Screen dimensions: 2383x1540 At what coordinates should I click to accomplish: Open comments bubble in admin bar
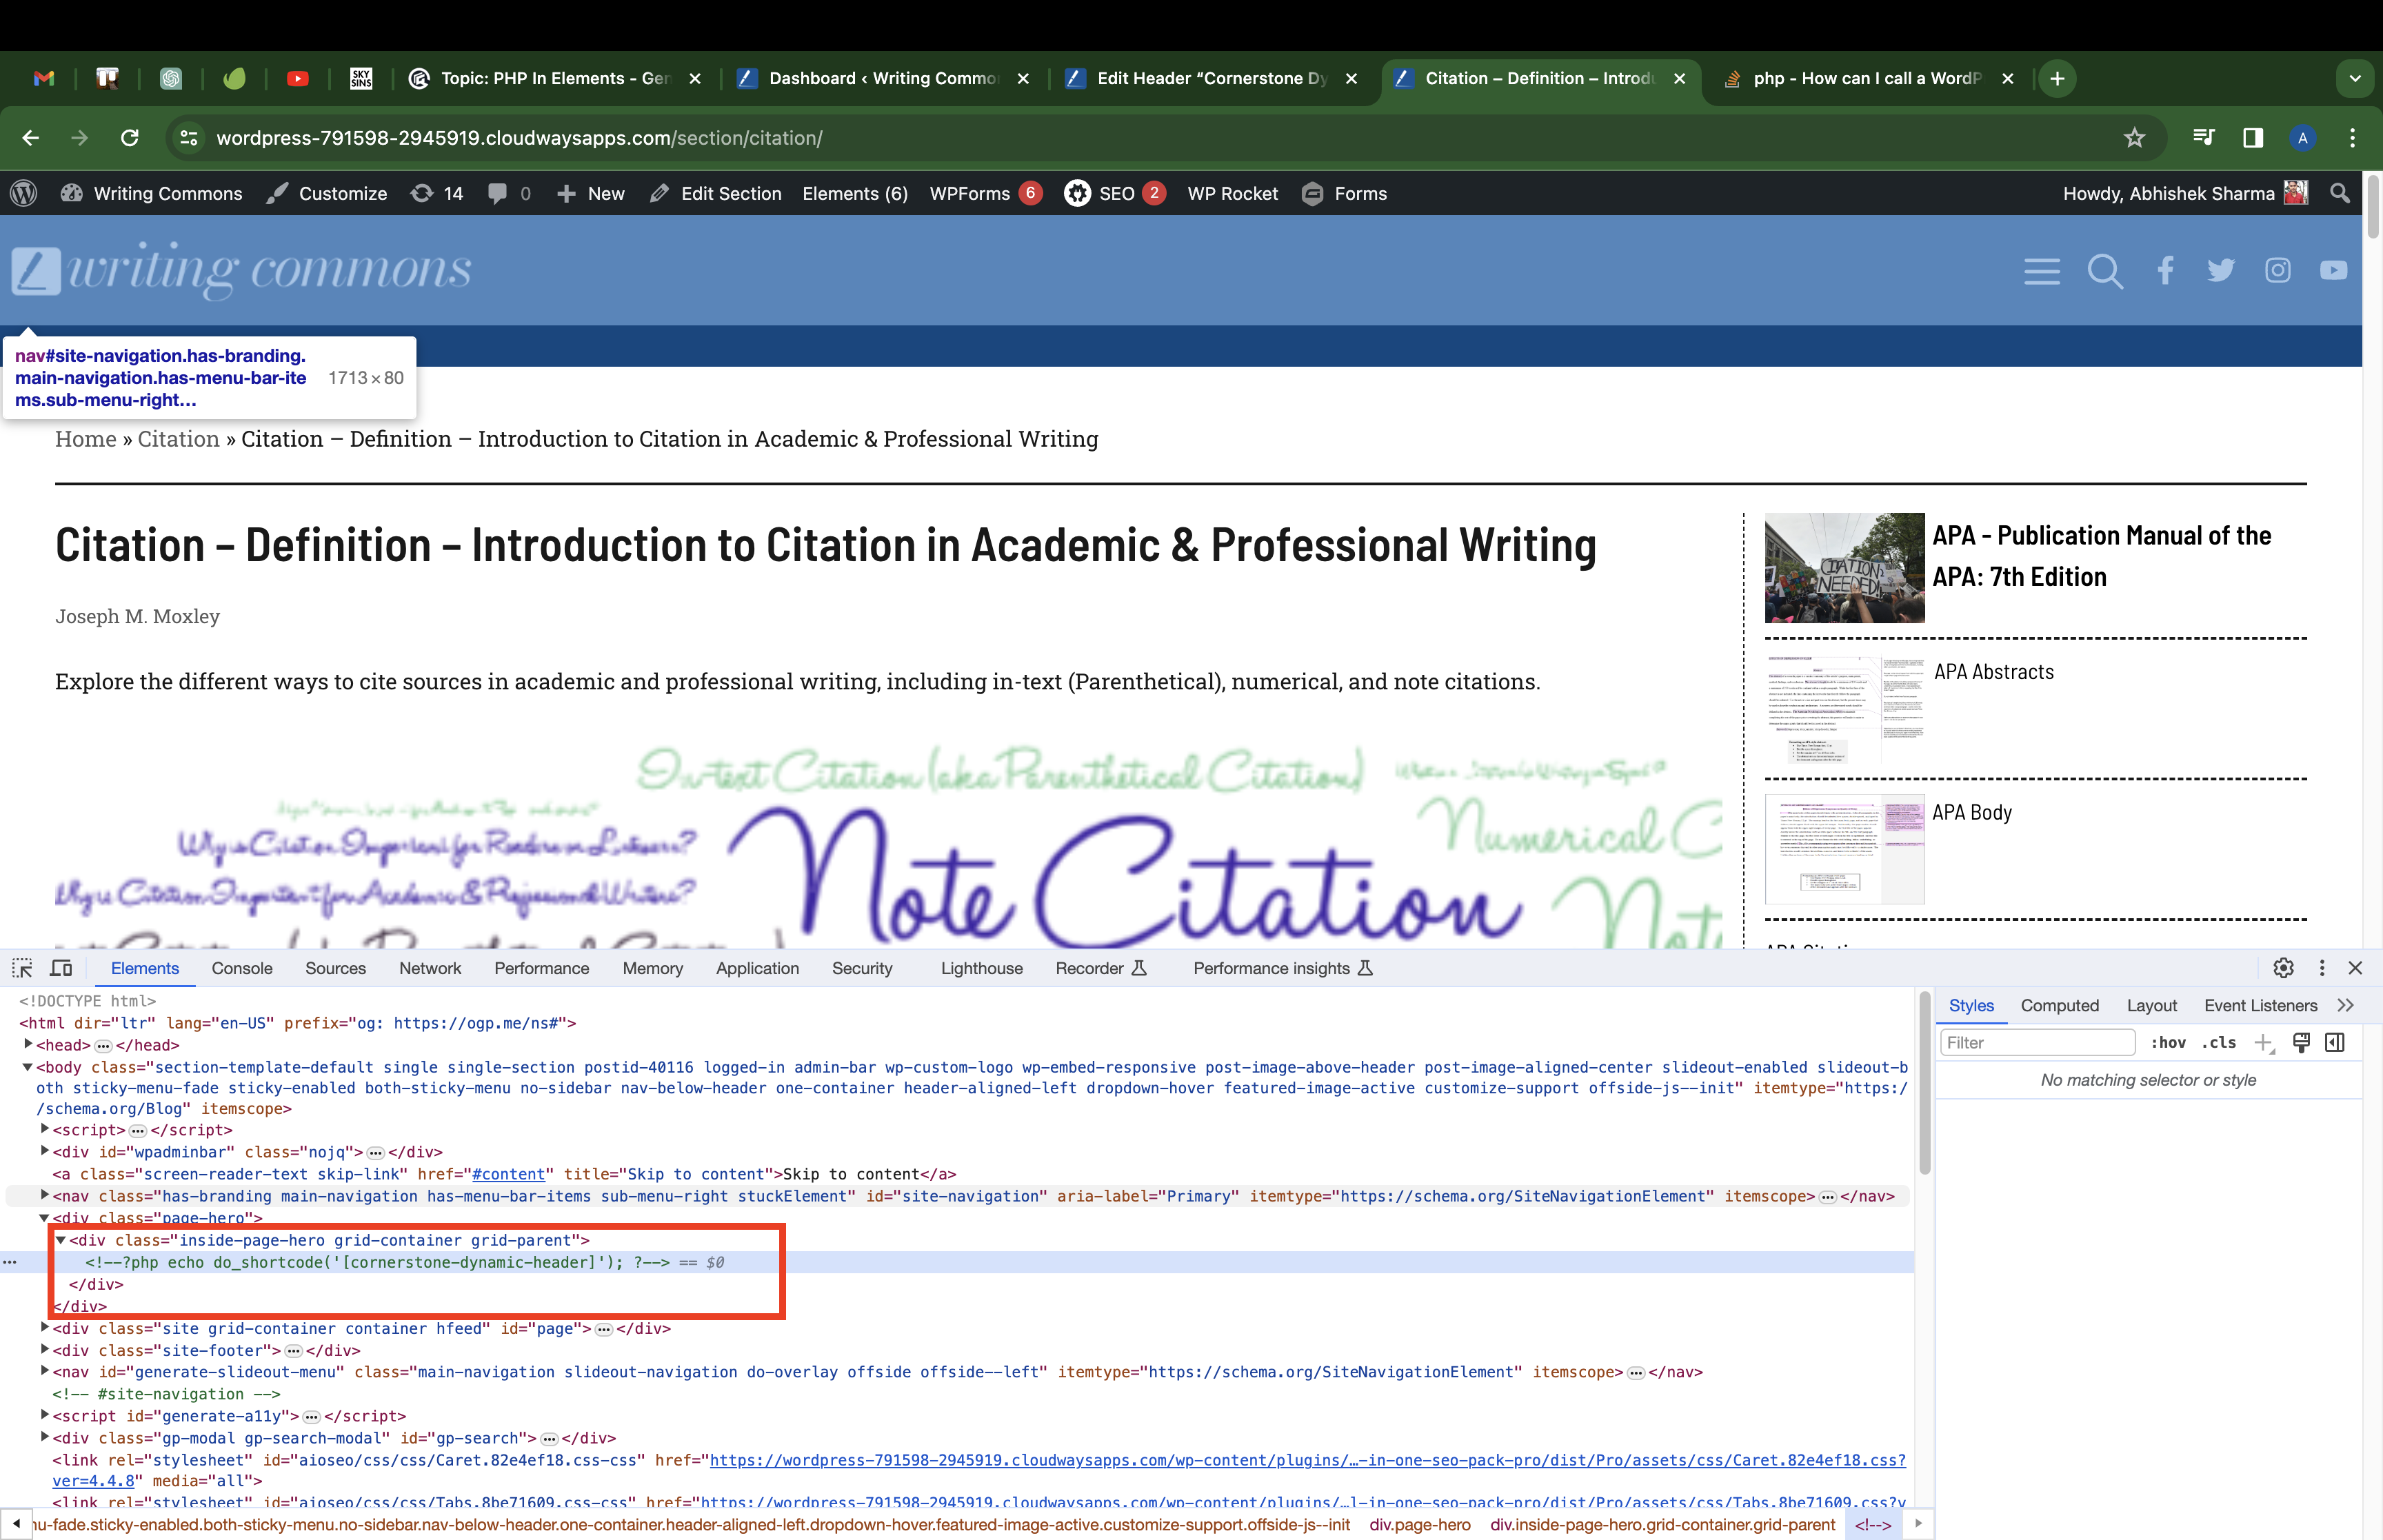pos(509,193)
